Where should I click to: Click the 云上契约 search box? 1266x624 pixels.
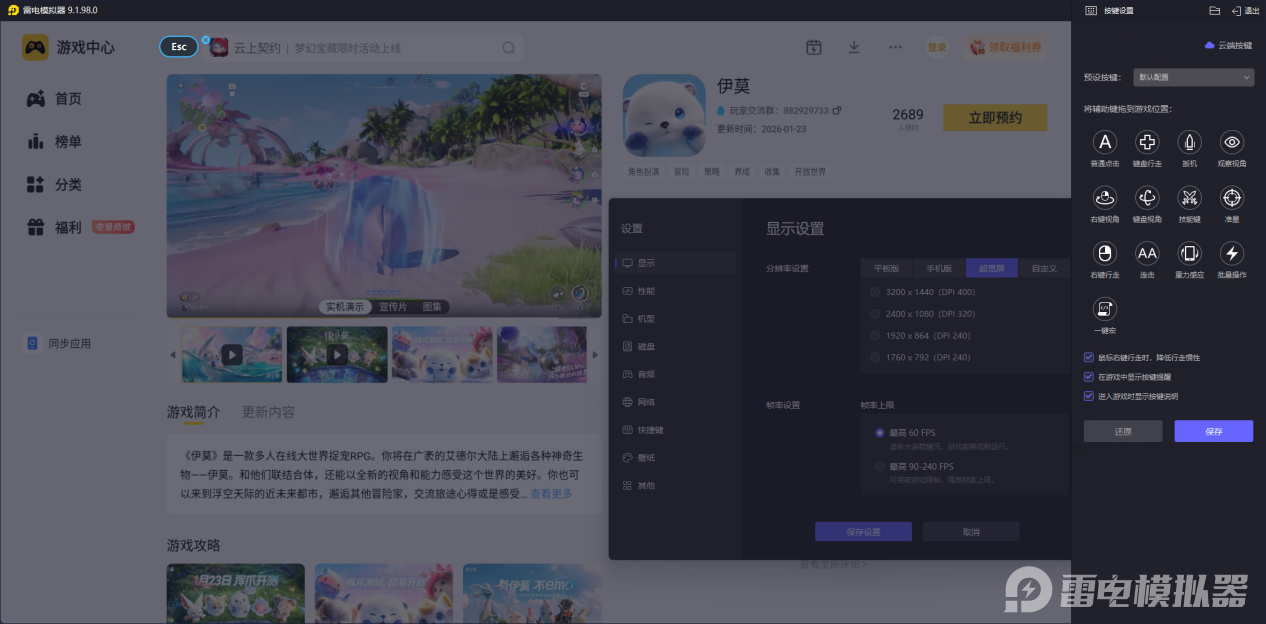click(x=363, y=48)
